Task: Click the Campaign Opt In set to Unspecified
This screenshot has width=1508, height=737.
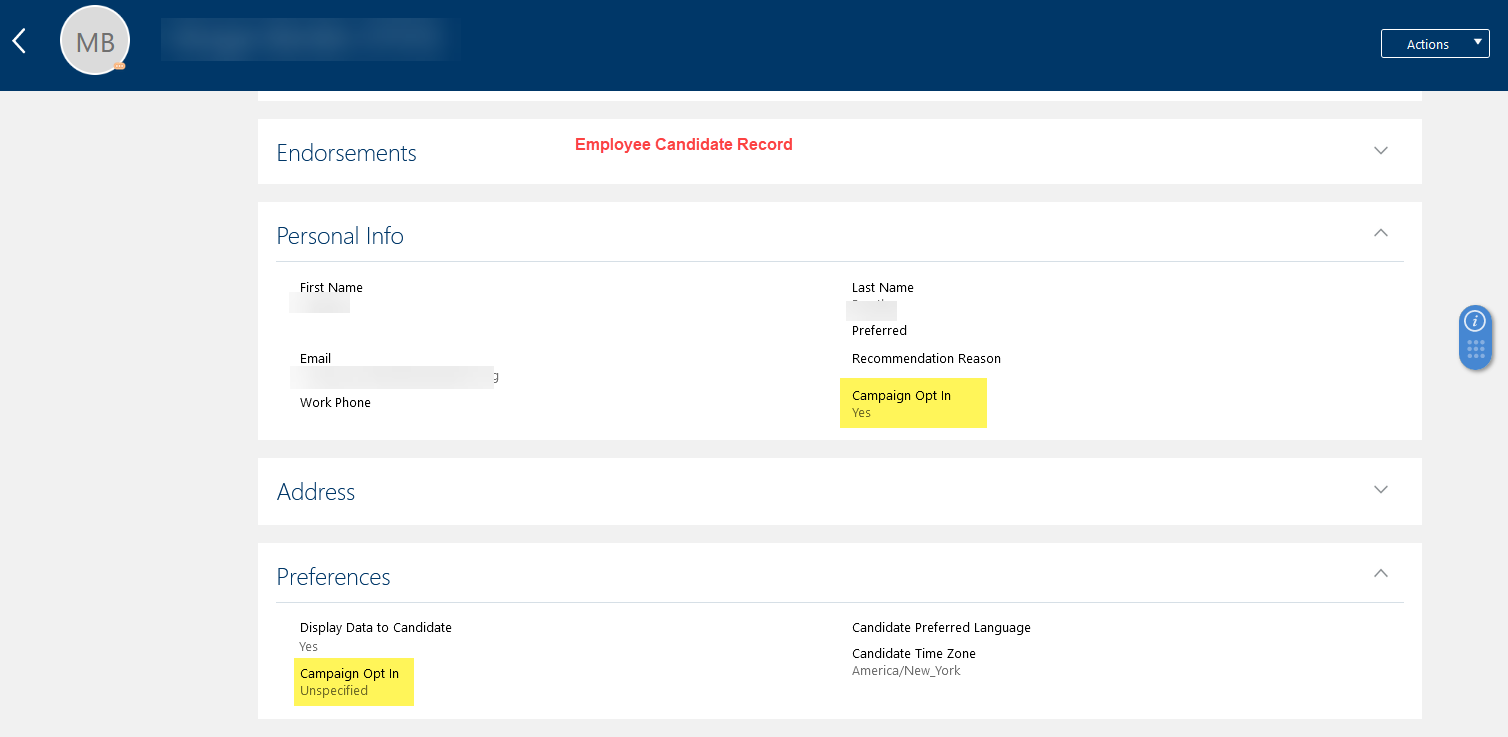Action: [x=353, y=681]
